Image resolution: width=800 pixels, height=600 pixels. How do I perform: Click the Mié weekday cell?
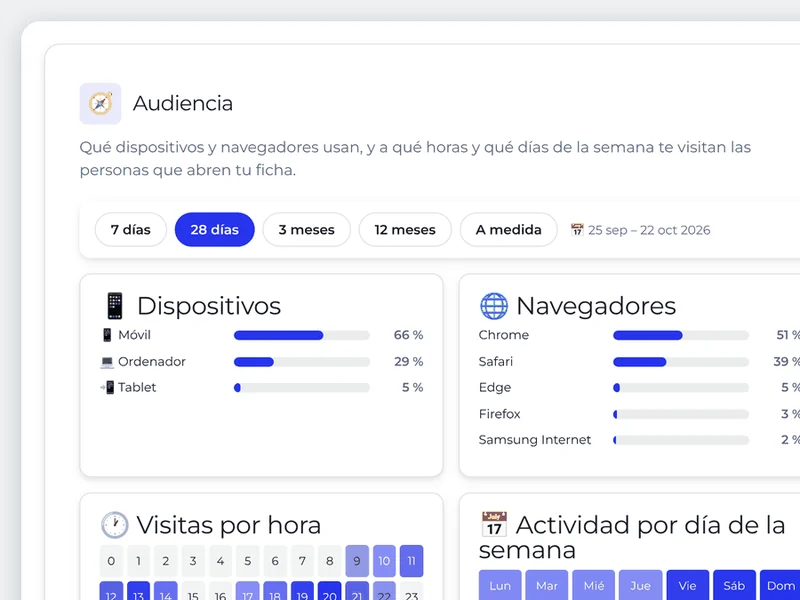pos(594,585)
